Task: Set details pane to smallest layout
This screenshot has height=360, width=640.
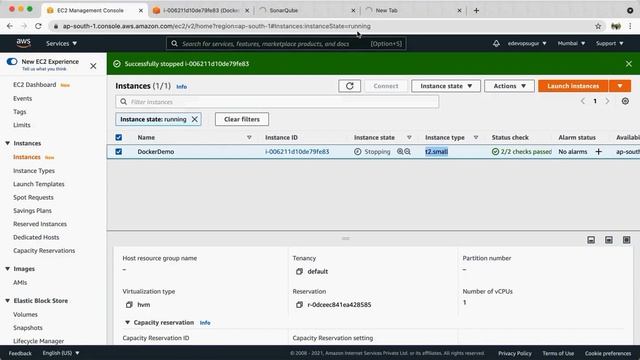Action: pos(591,240)
